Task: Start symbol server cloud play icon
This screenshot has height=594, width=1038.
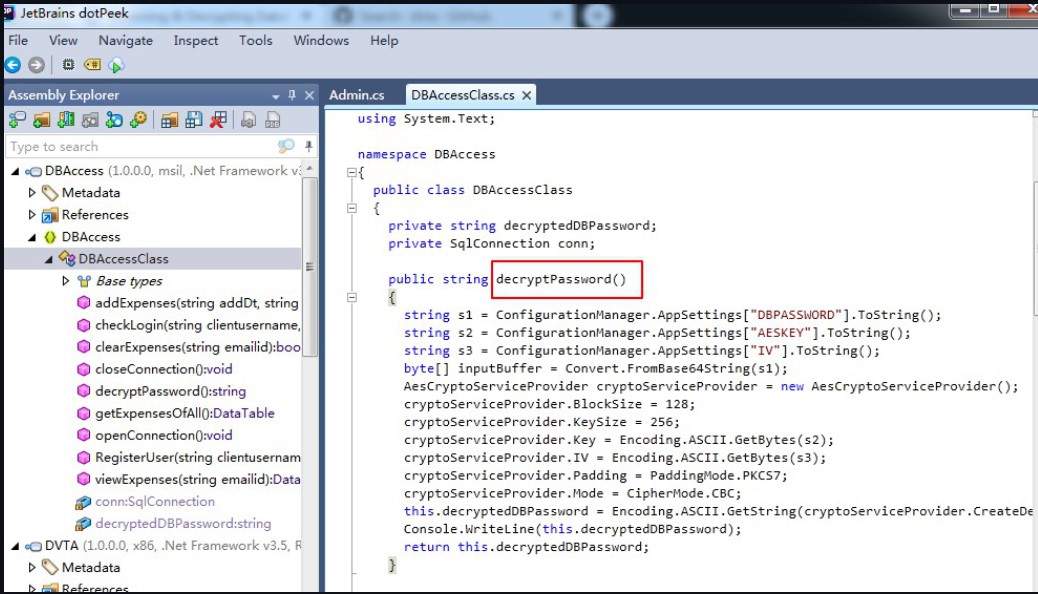Action: coord(117,65)
